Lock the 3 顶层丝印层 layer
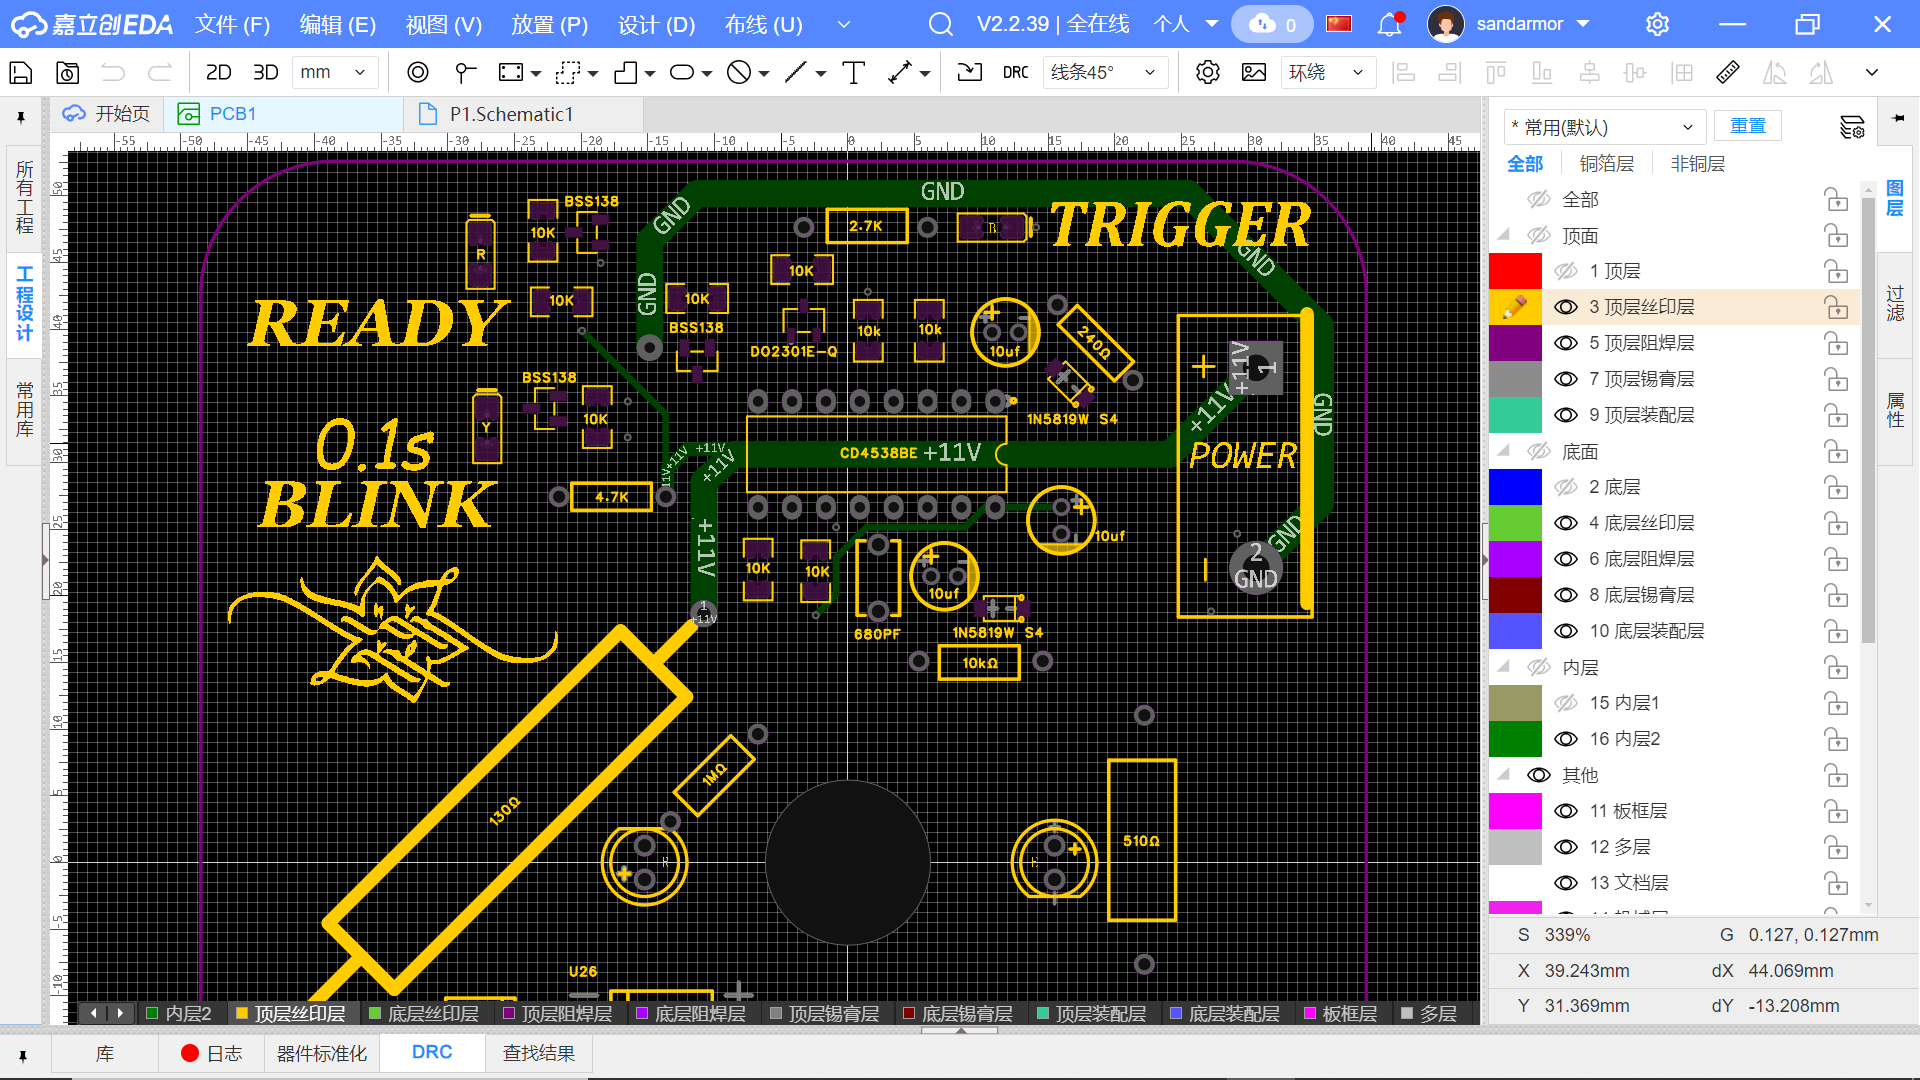Screen dimensions: 1920x1080 pos(1836,307)
